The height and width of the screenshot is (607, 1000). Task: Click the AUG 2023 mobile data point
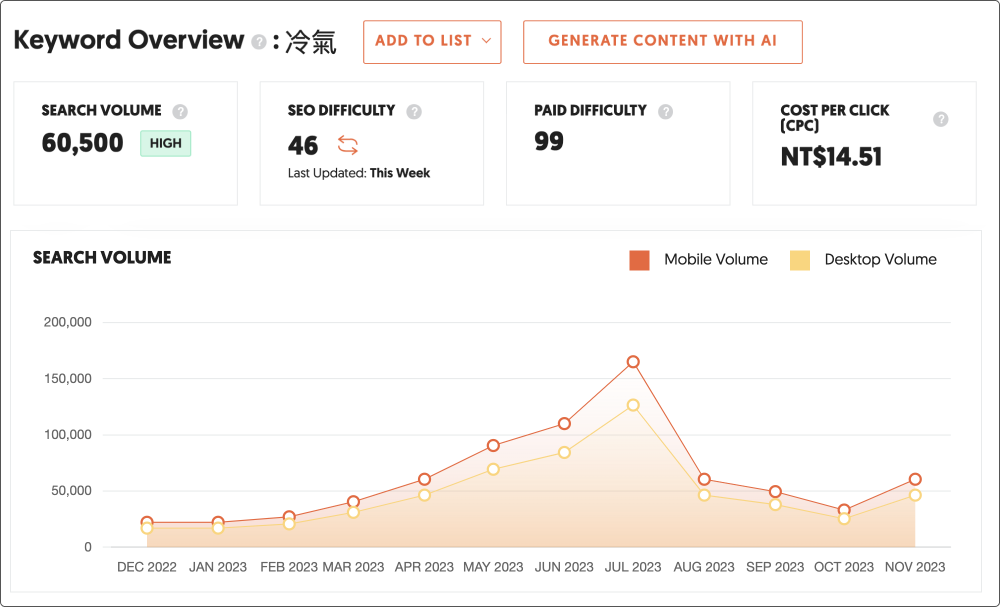(704, 480)
